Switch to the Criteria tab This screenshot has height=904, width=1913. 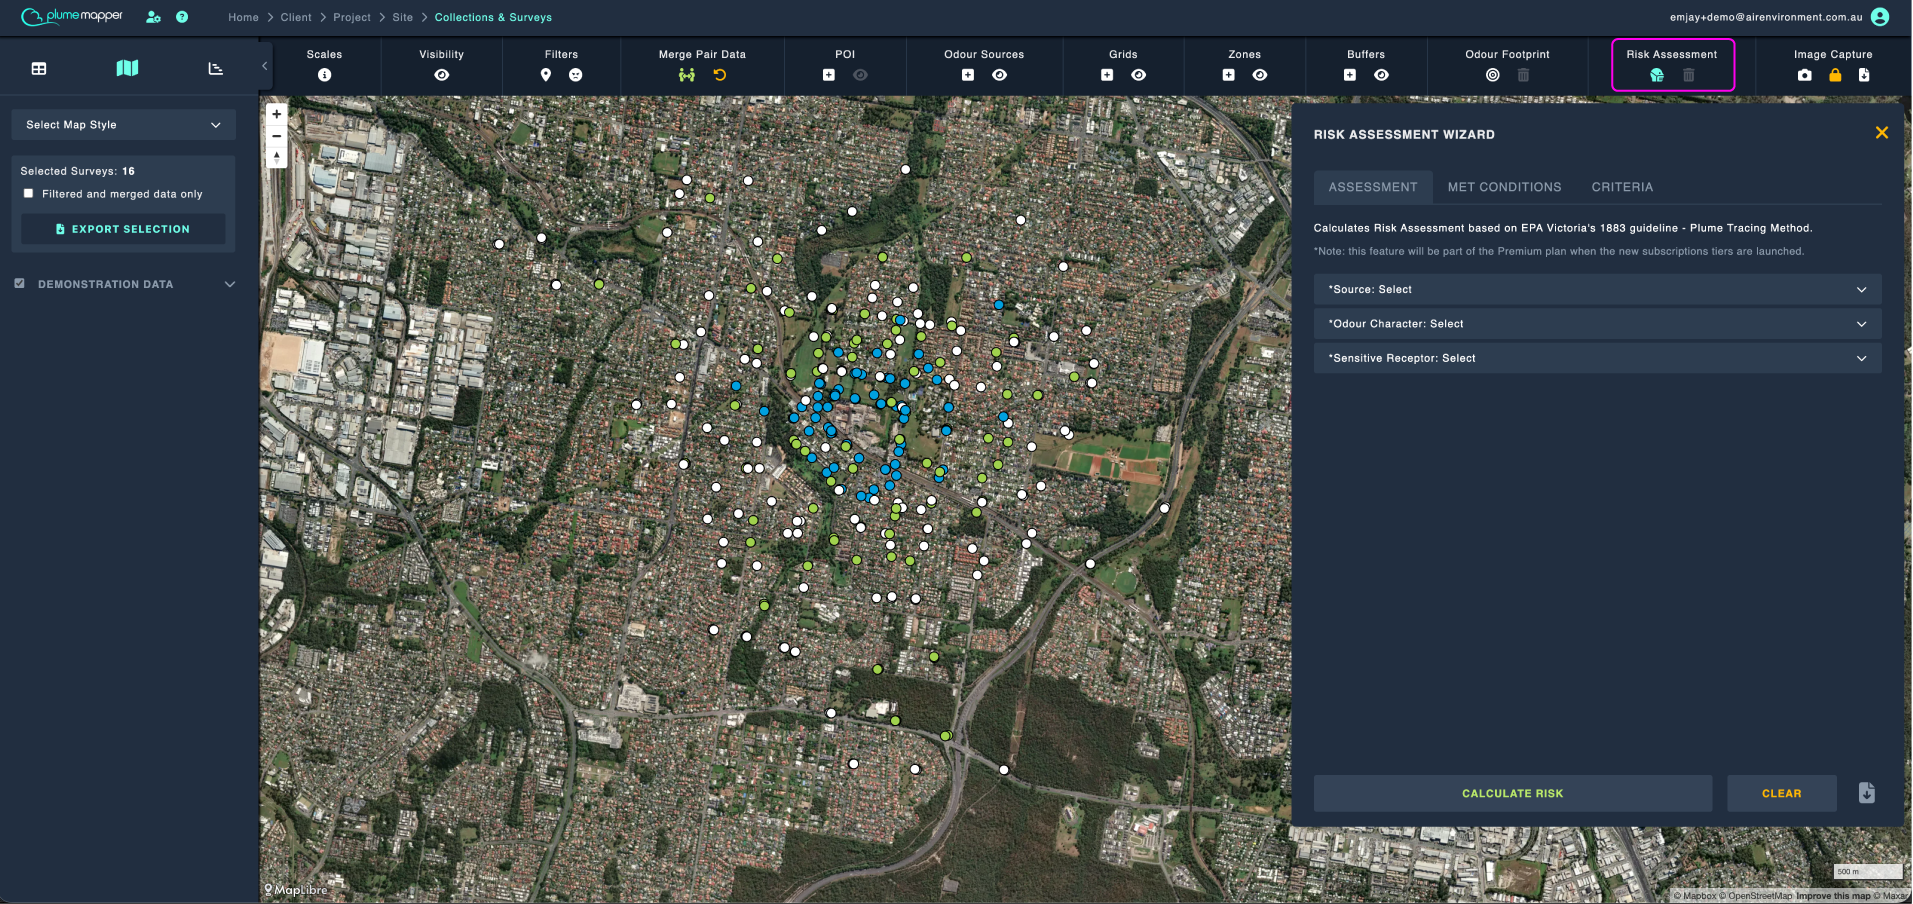pos(1622,187)
